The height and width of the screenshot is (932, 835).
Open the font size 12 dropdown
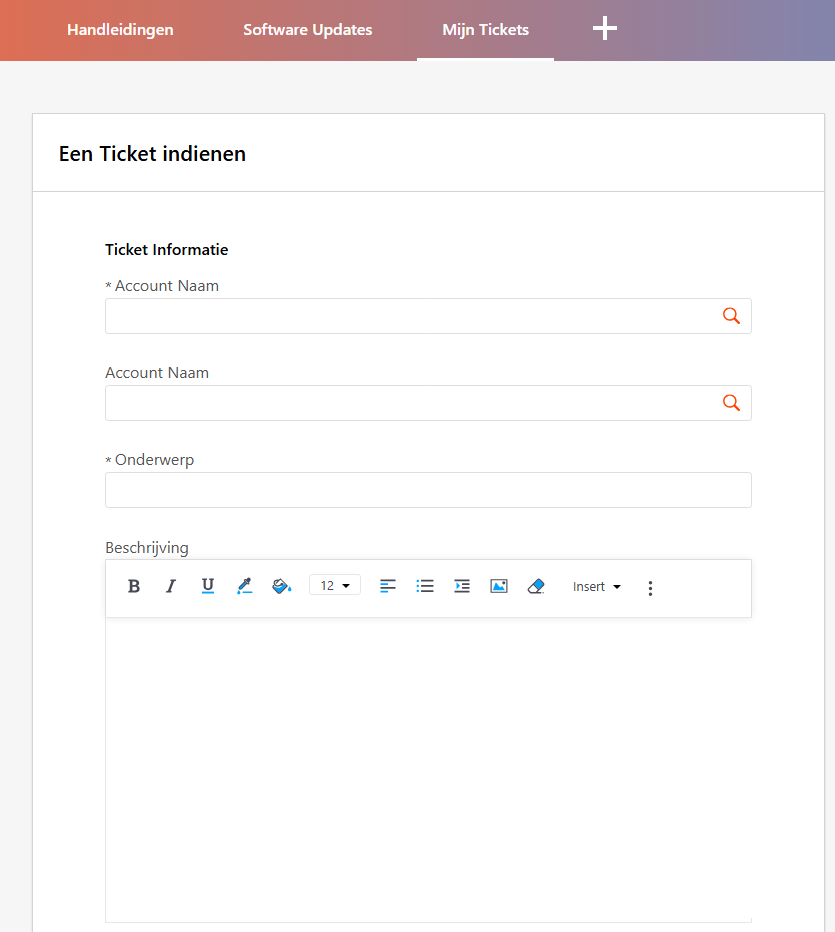[x=335, y=585]
